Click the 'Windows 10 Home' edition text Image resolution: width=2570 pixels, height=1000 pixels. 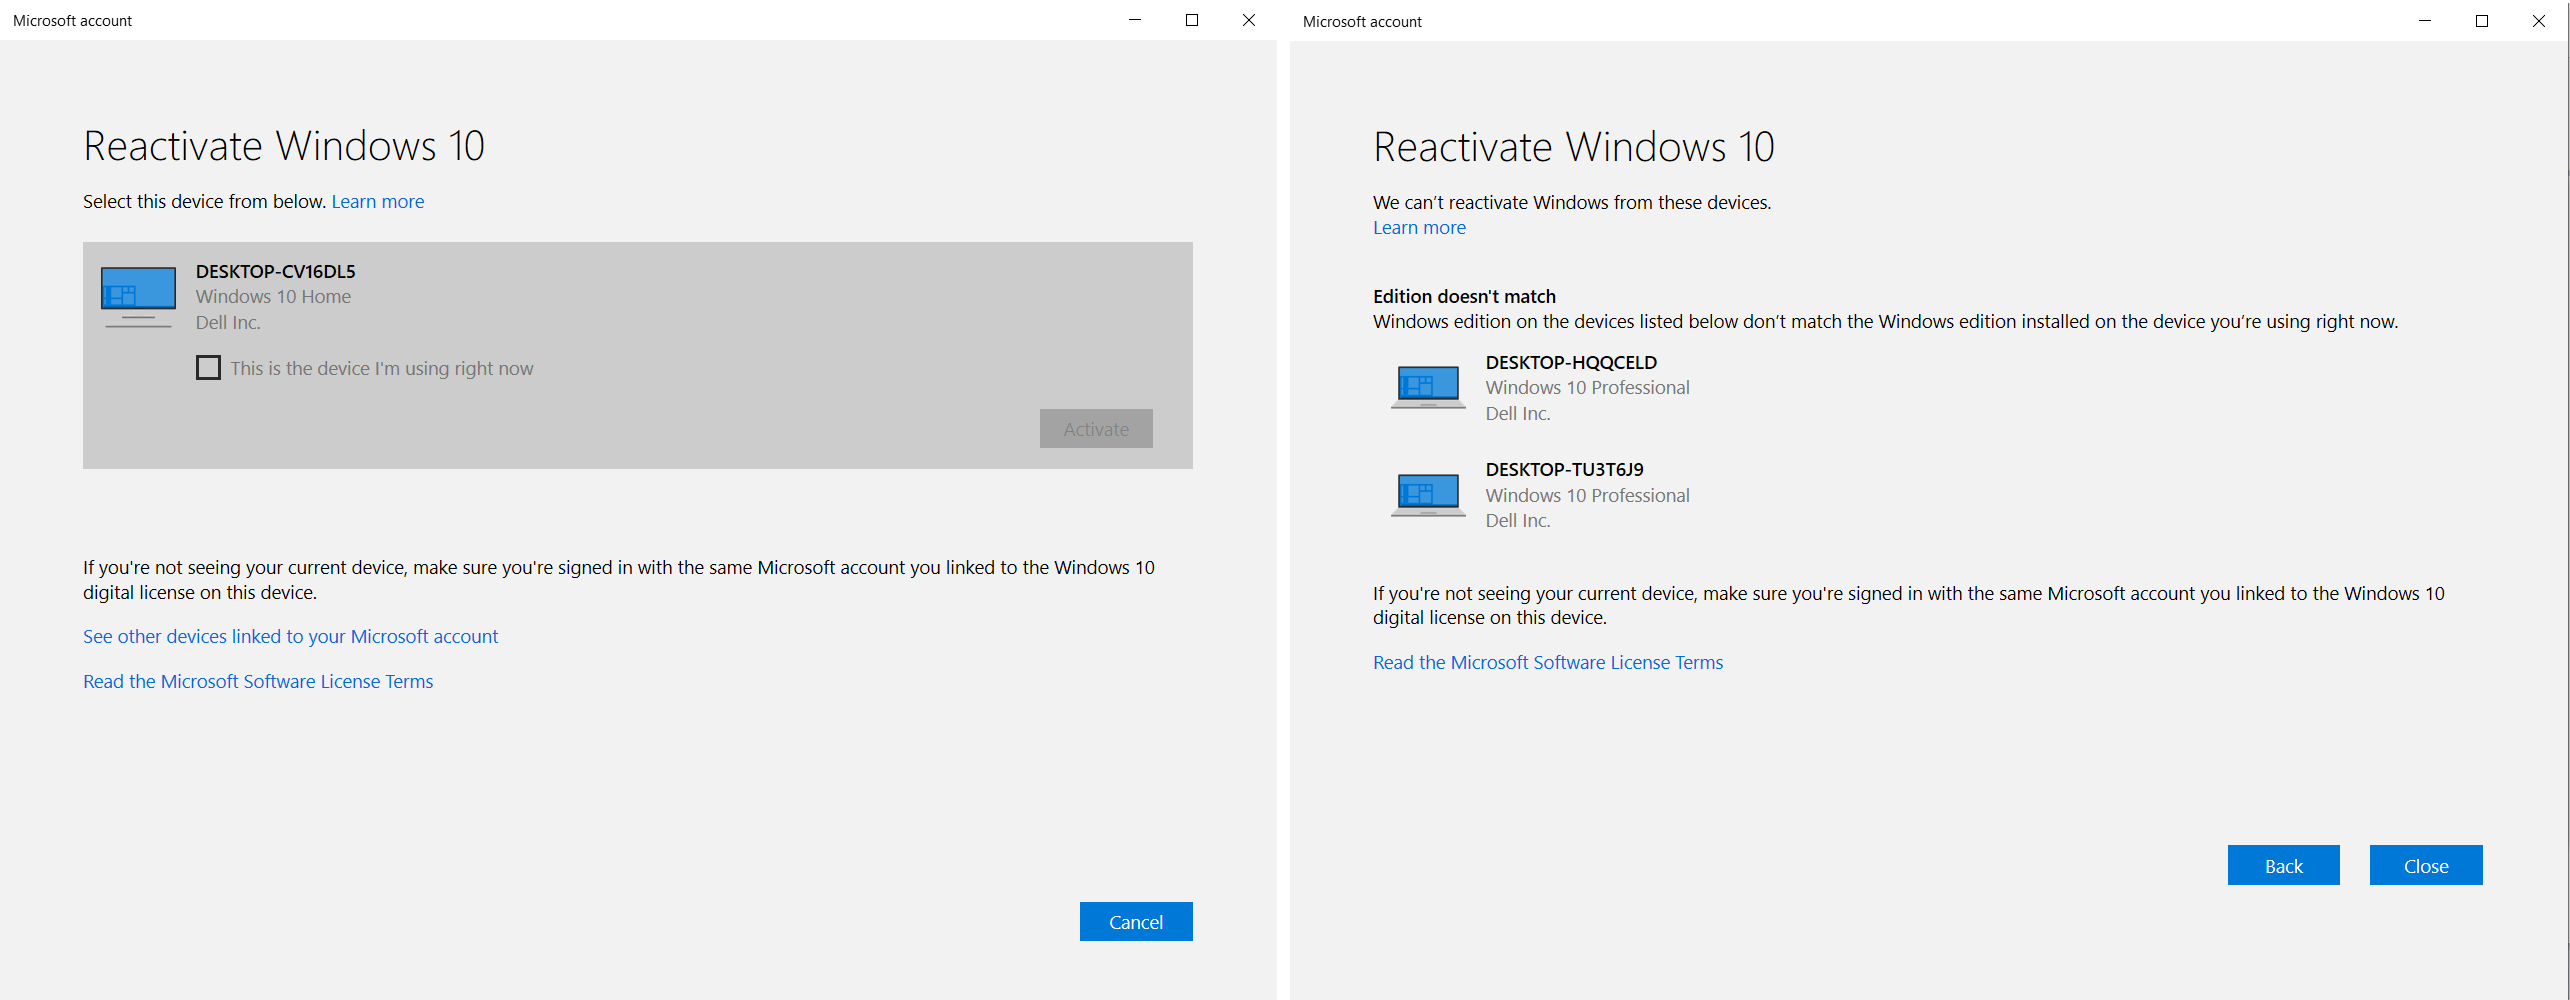[x=273, y=297]
